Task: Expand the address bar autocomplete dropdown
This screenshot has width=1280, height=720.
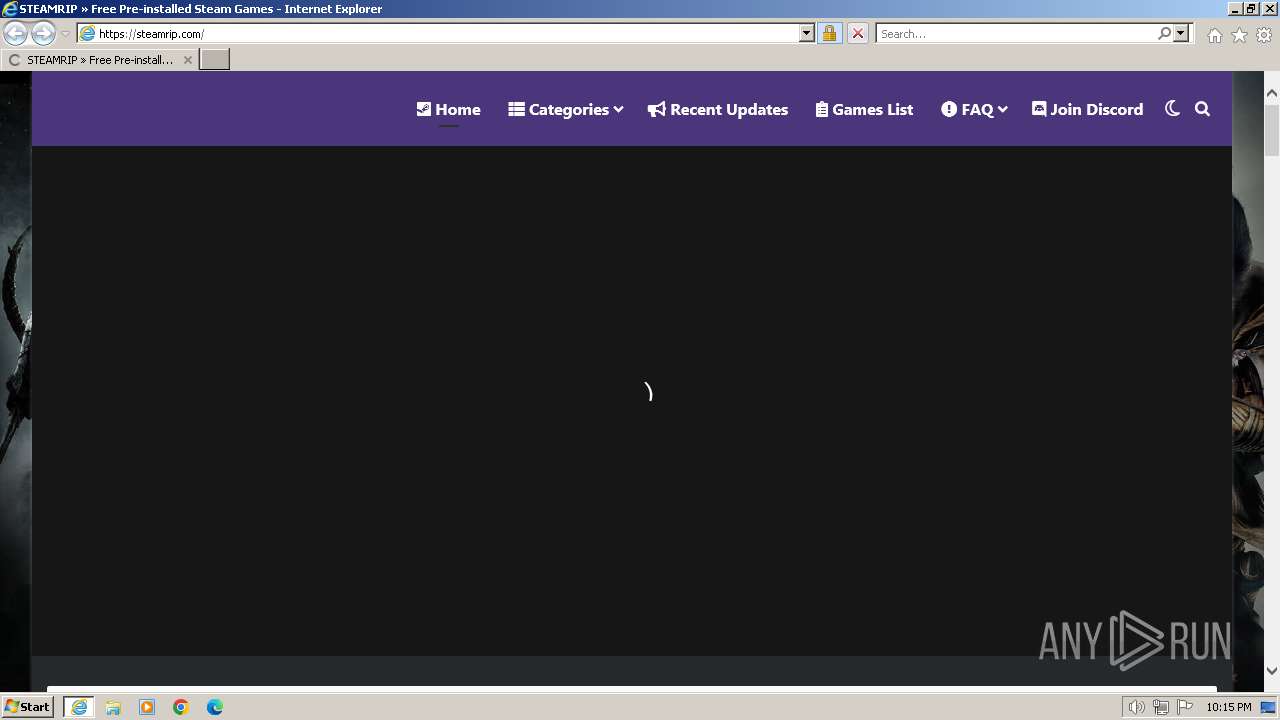Action: coord(807,34)
